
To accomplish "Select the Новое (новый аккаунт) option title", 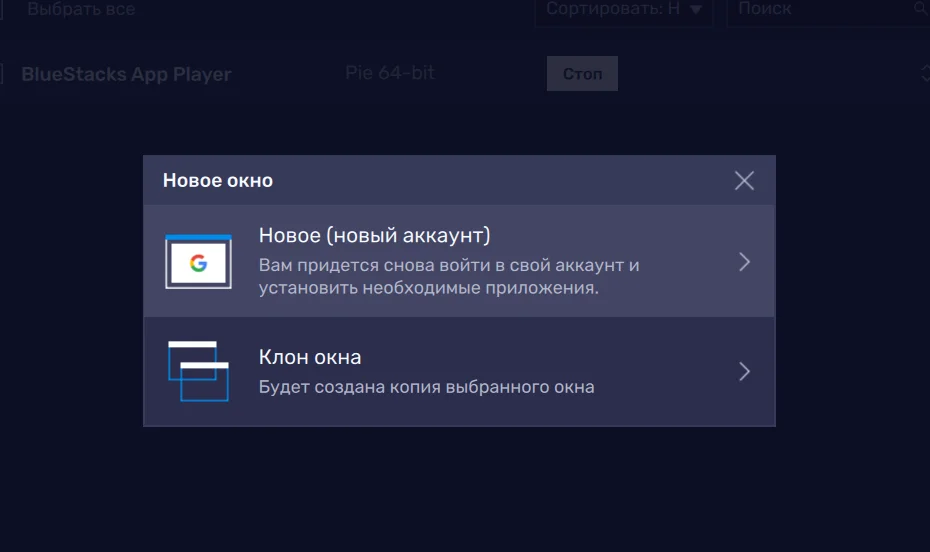I will pyautogui.click(x=374, y=236).
